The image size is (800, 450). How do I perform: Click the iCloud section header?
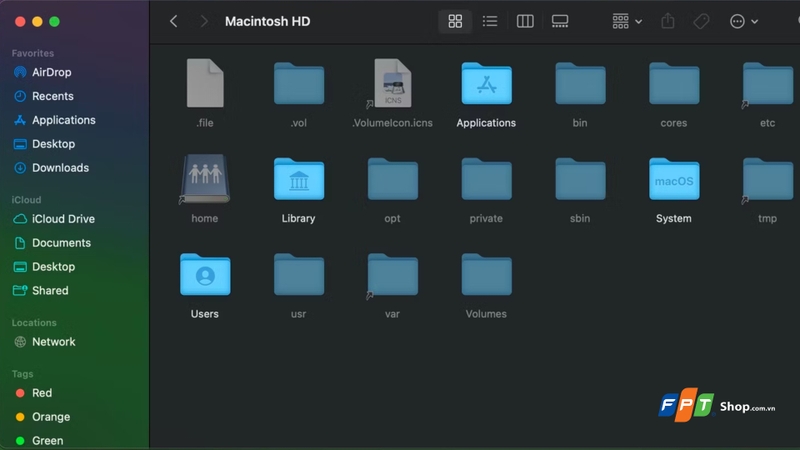click(x=27, y=200)
